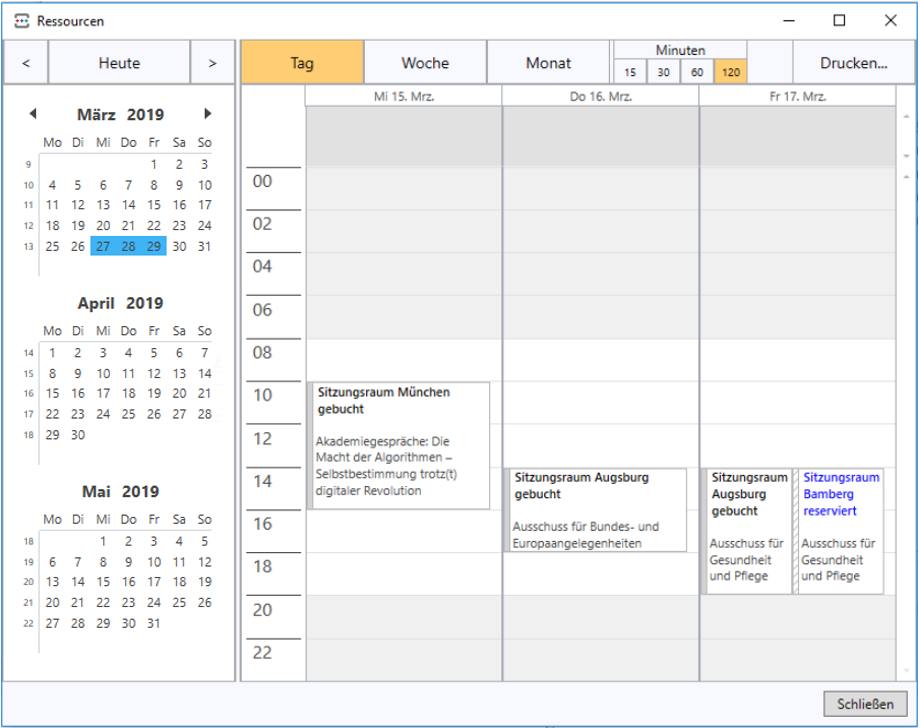920x728 pixels.
Task: Open the Drucken... print dialog
Action: click(854, 63)
